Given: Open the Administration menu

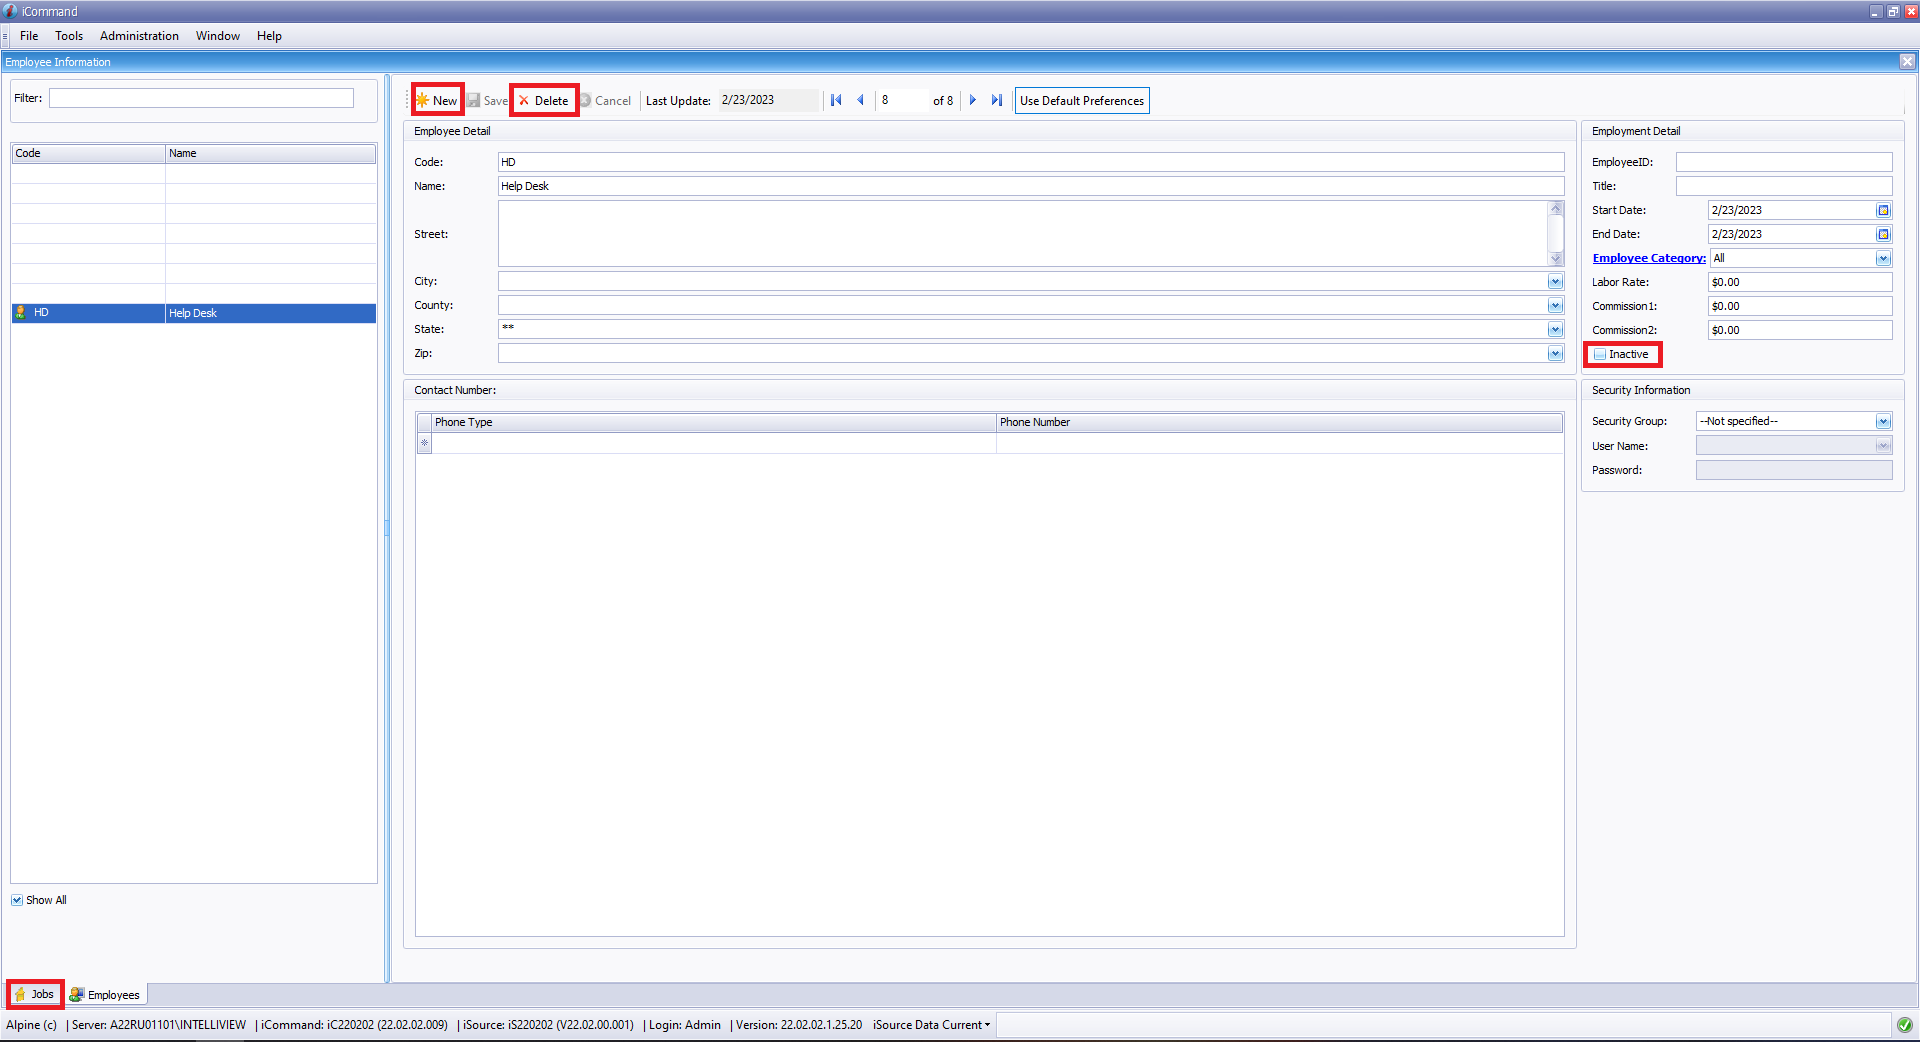Looking at the screenshot, I should point(139,36).
